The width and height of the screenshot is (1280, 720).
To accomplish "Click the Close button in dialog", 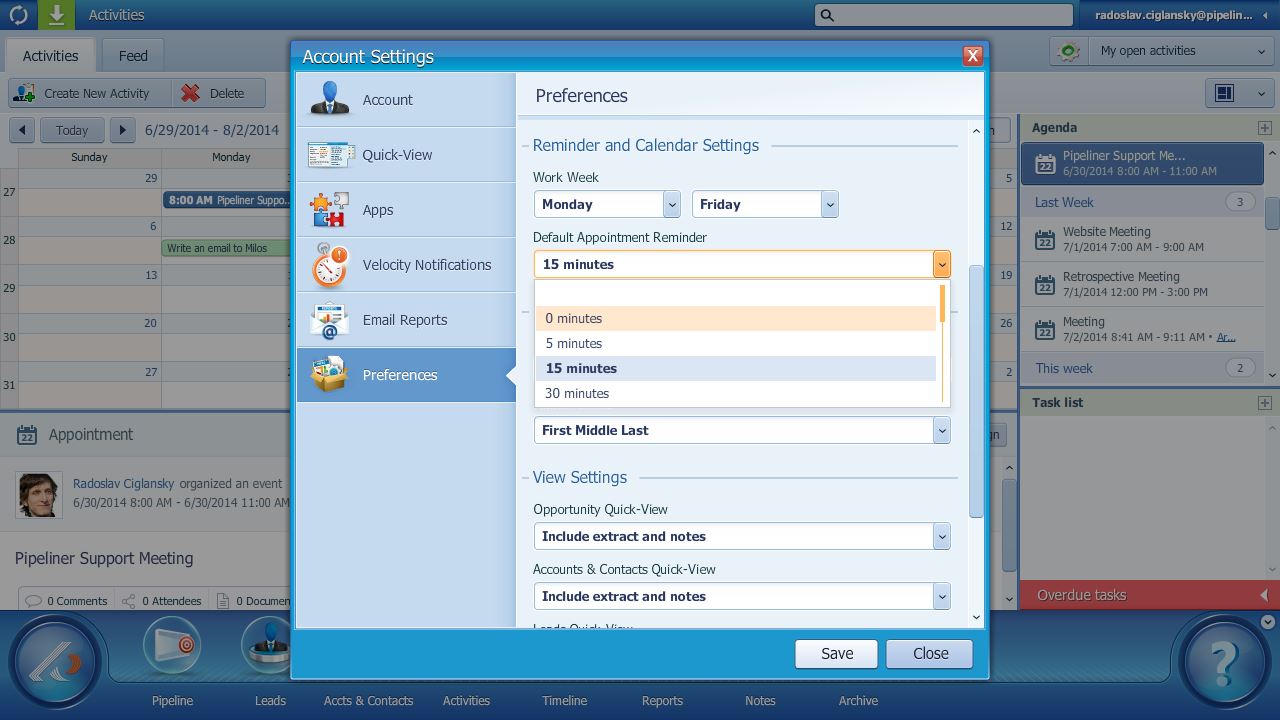I will 930,653.
